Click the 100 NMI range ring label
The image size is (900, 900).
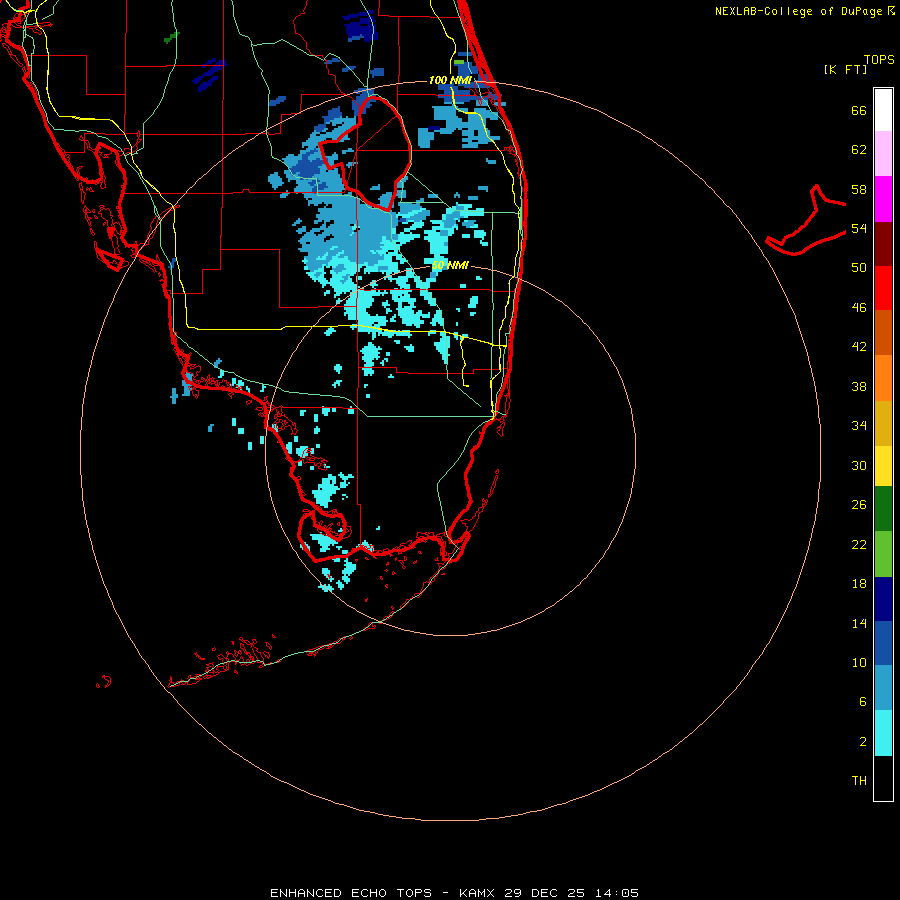tap(450, 80)
